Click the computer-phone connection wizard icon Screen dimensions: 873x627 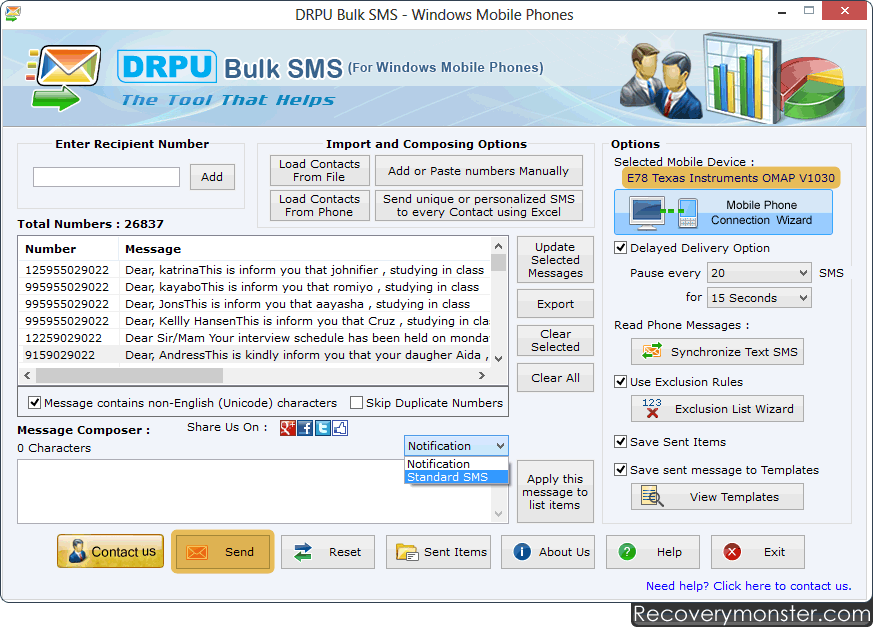[664, 213]
